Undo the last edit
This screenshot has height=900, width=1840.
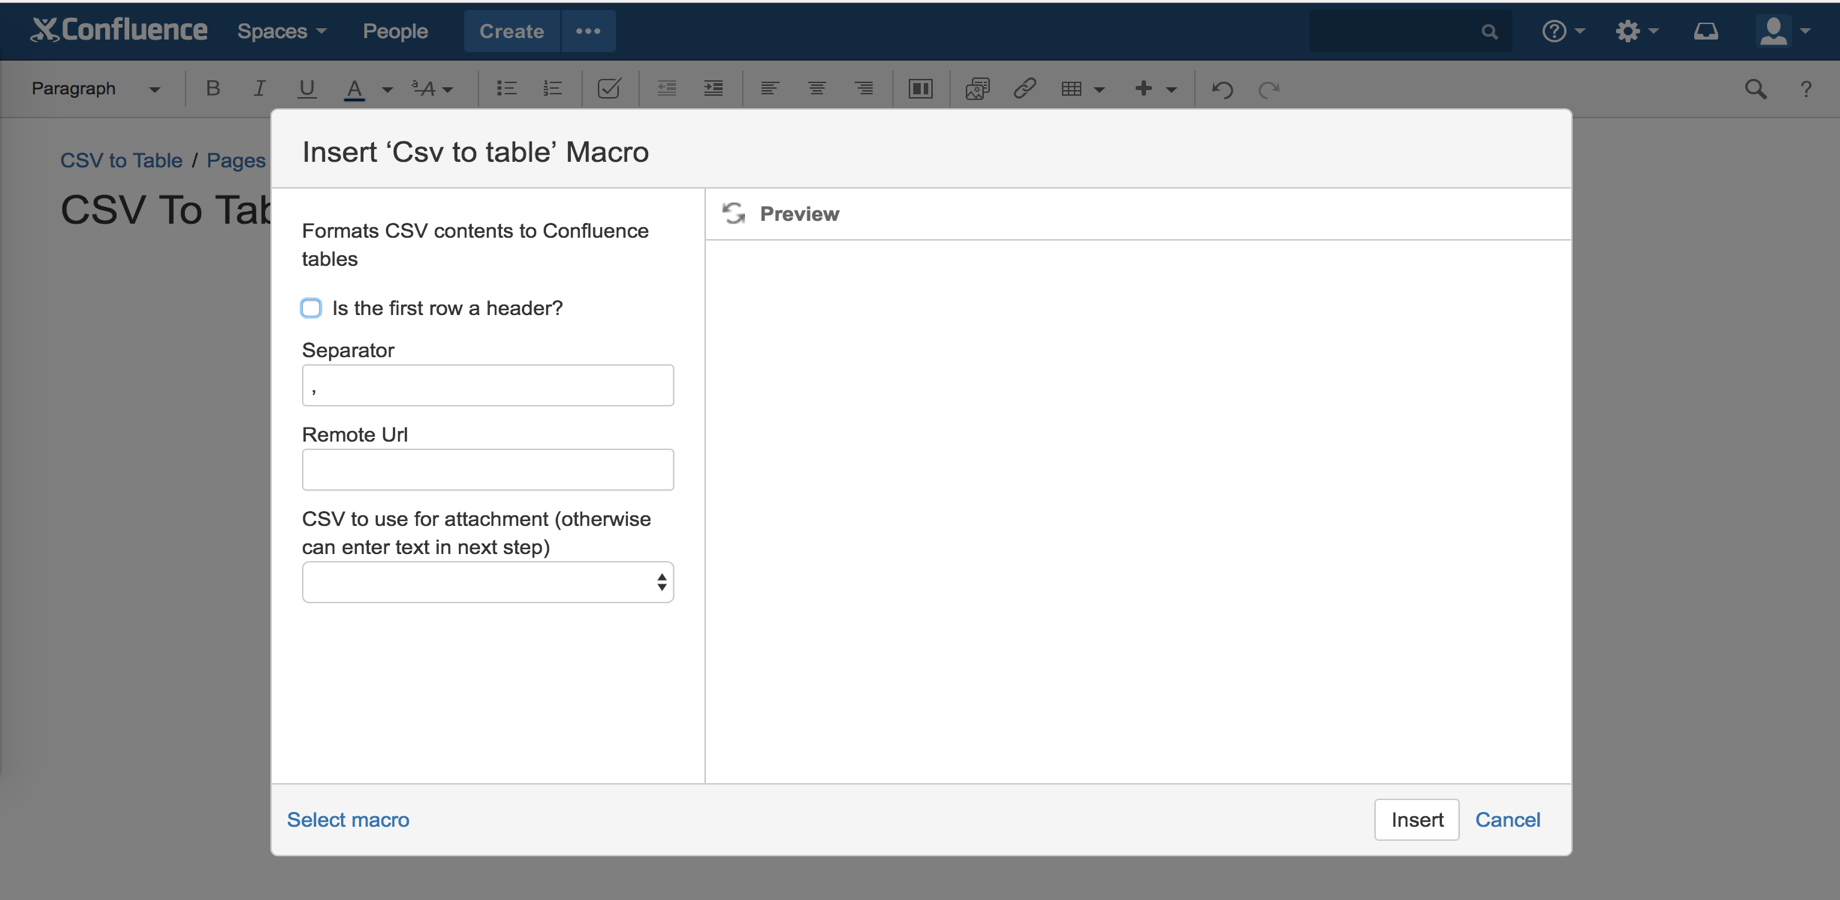1222,89
